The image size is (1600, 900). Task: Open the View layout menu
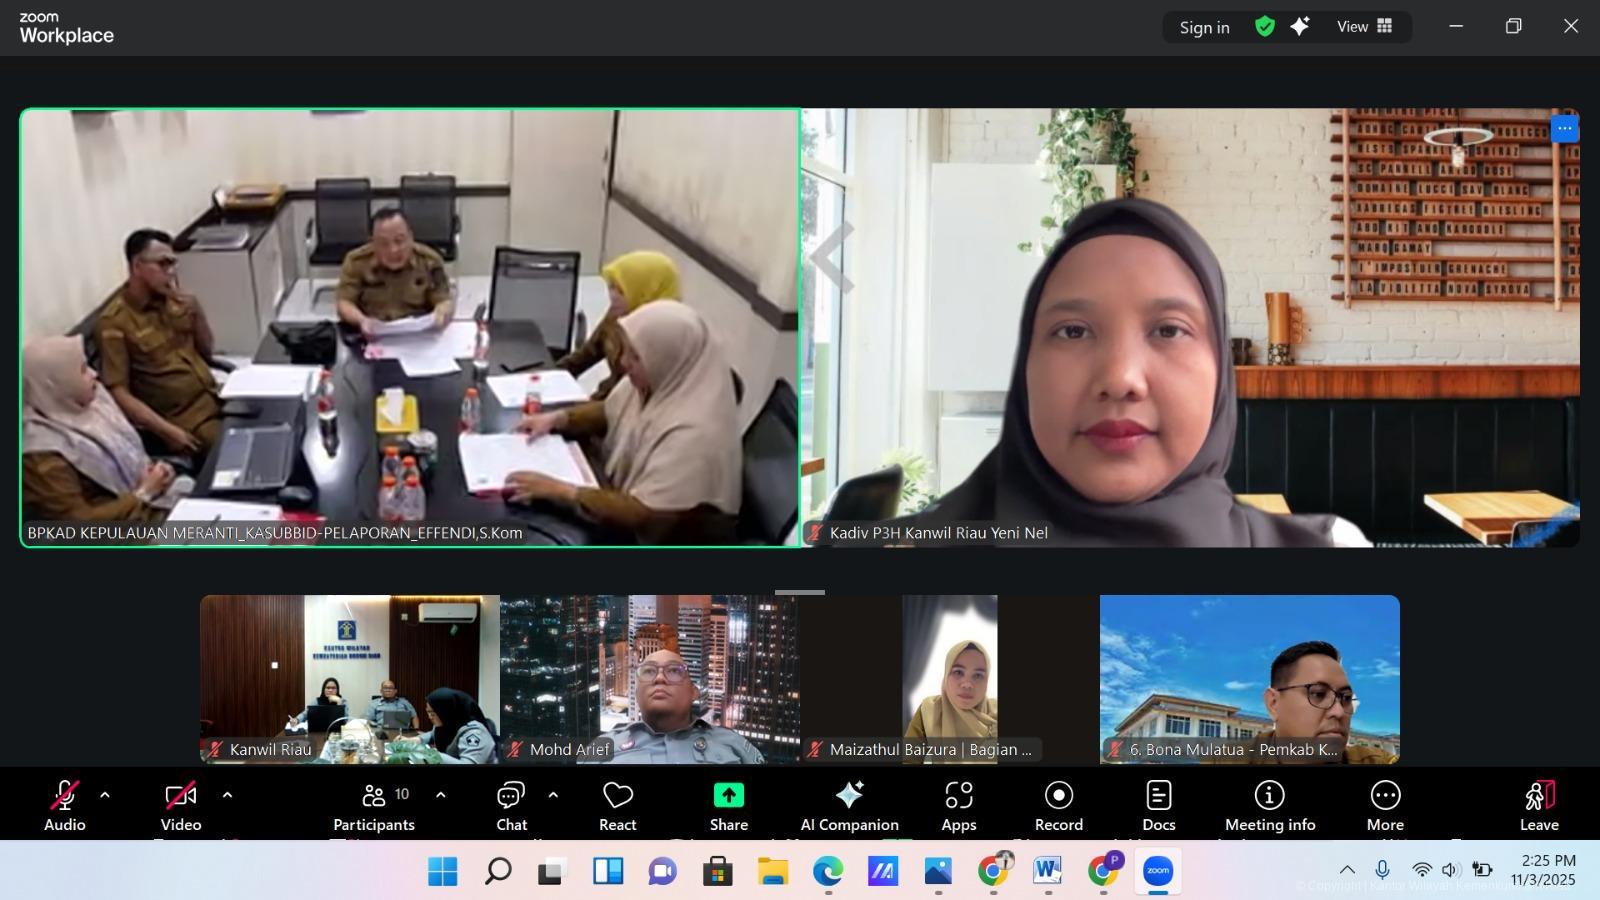coord(1364,27)
